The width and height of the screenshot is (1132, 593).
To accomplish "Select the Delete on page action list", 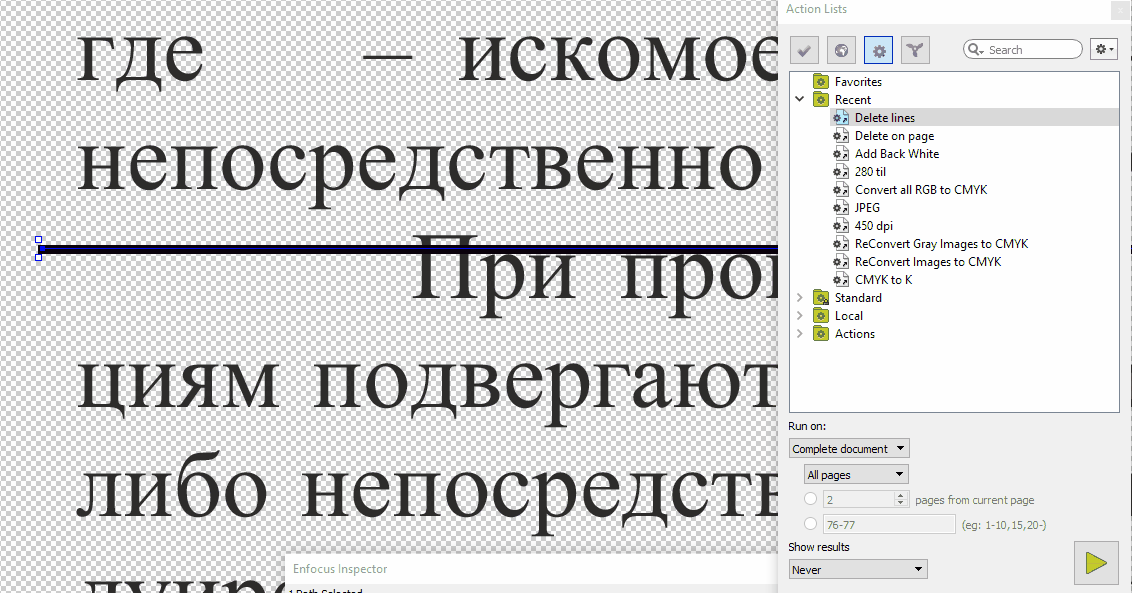I will [x=894, y=136].
